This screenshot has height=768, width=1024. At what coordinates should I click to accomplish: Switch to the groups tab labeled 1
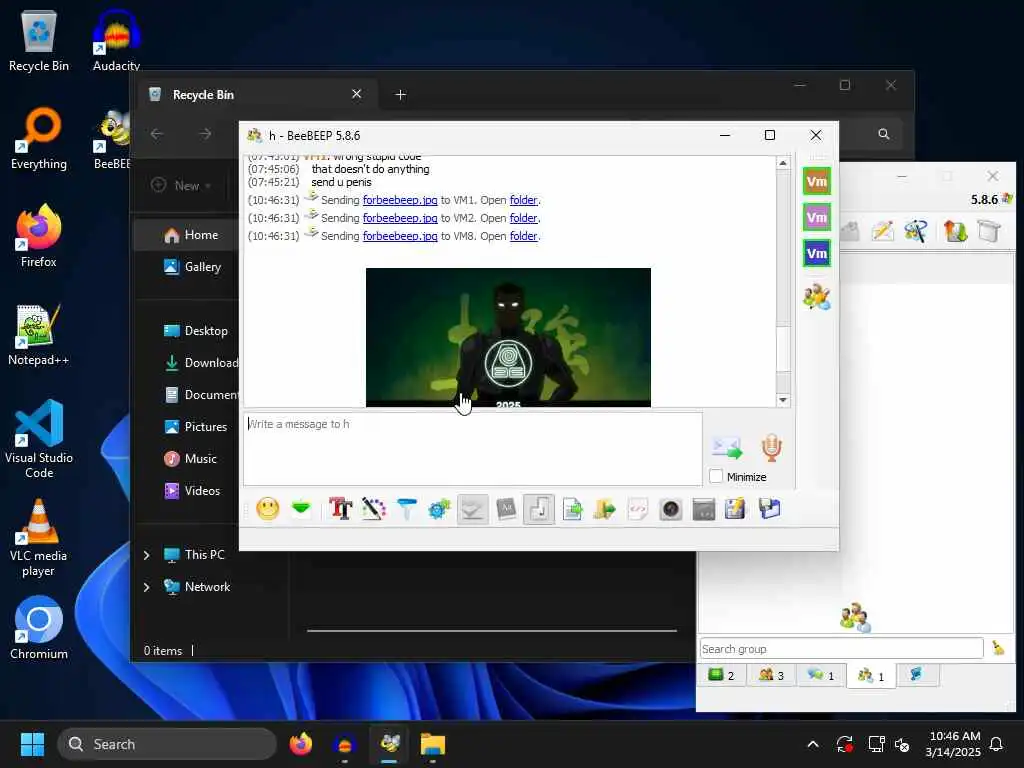click(871, 676)
